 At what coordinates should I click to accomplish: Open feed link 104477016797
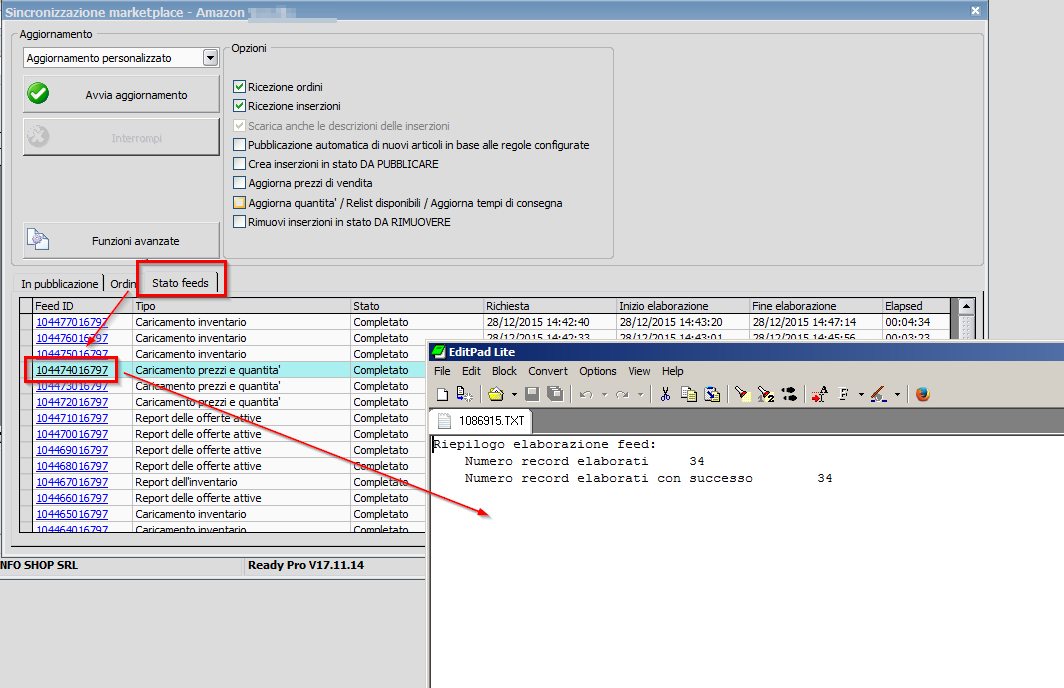click(x=72, y=322)
